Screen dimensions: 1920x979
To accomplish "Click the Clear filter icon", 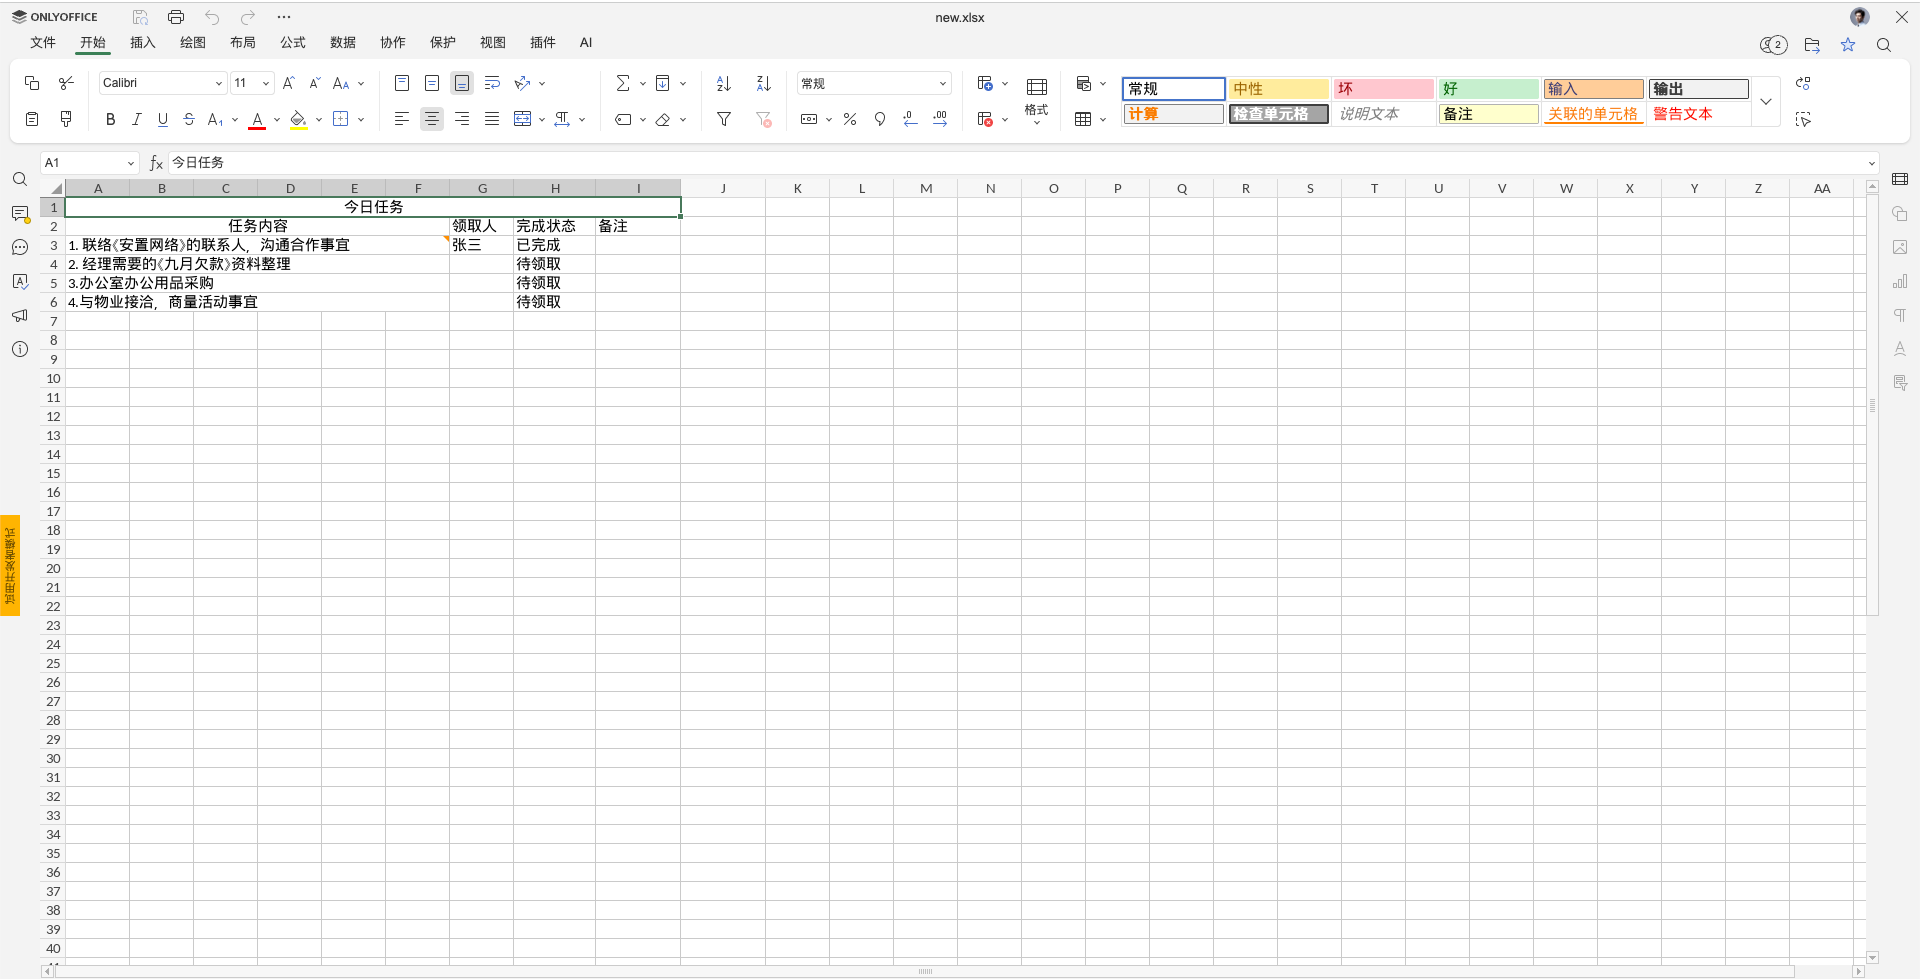I will (764, 119).
